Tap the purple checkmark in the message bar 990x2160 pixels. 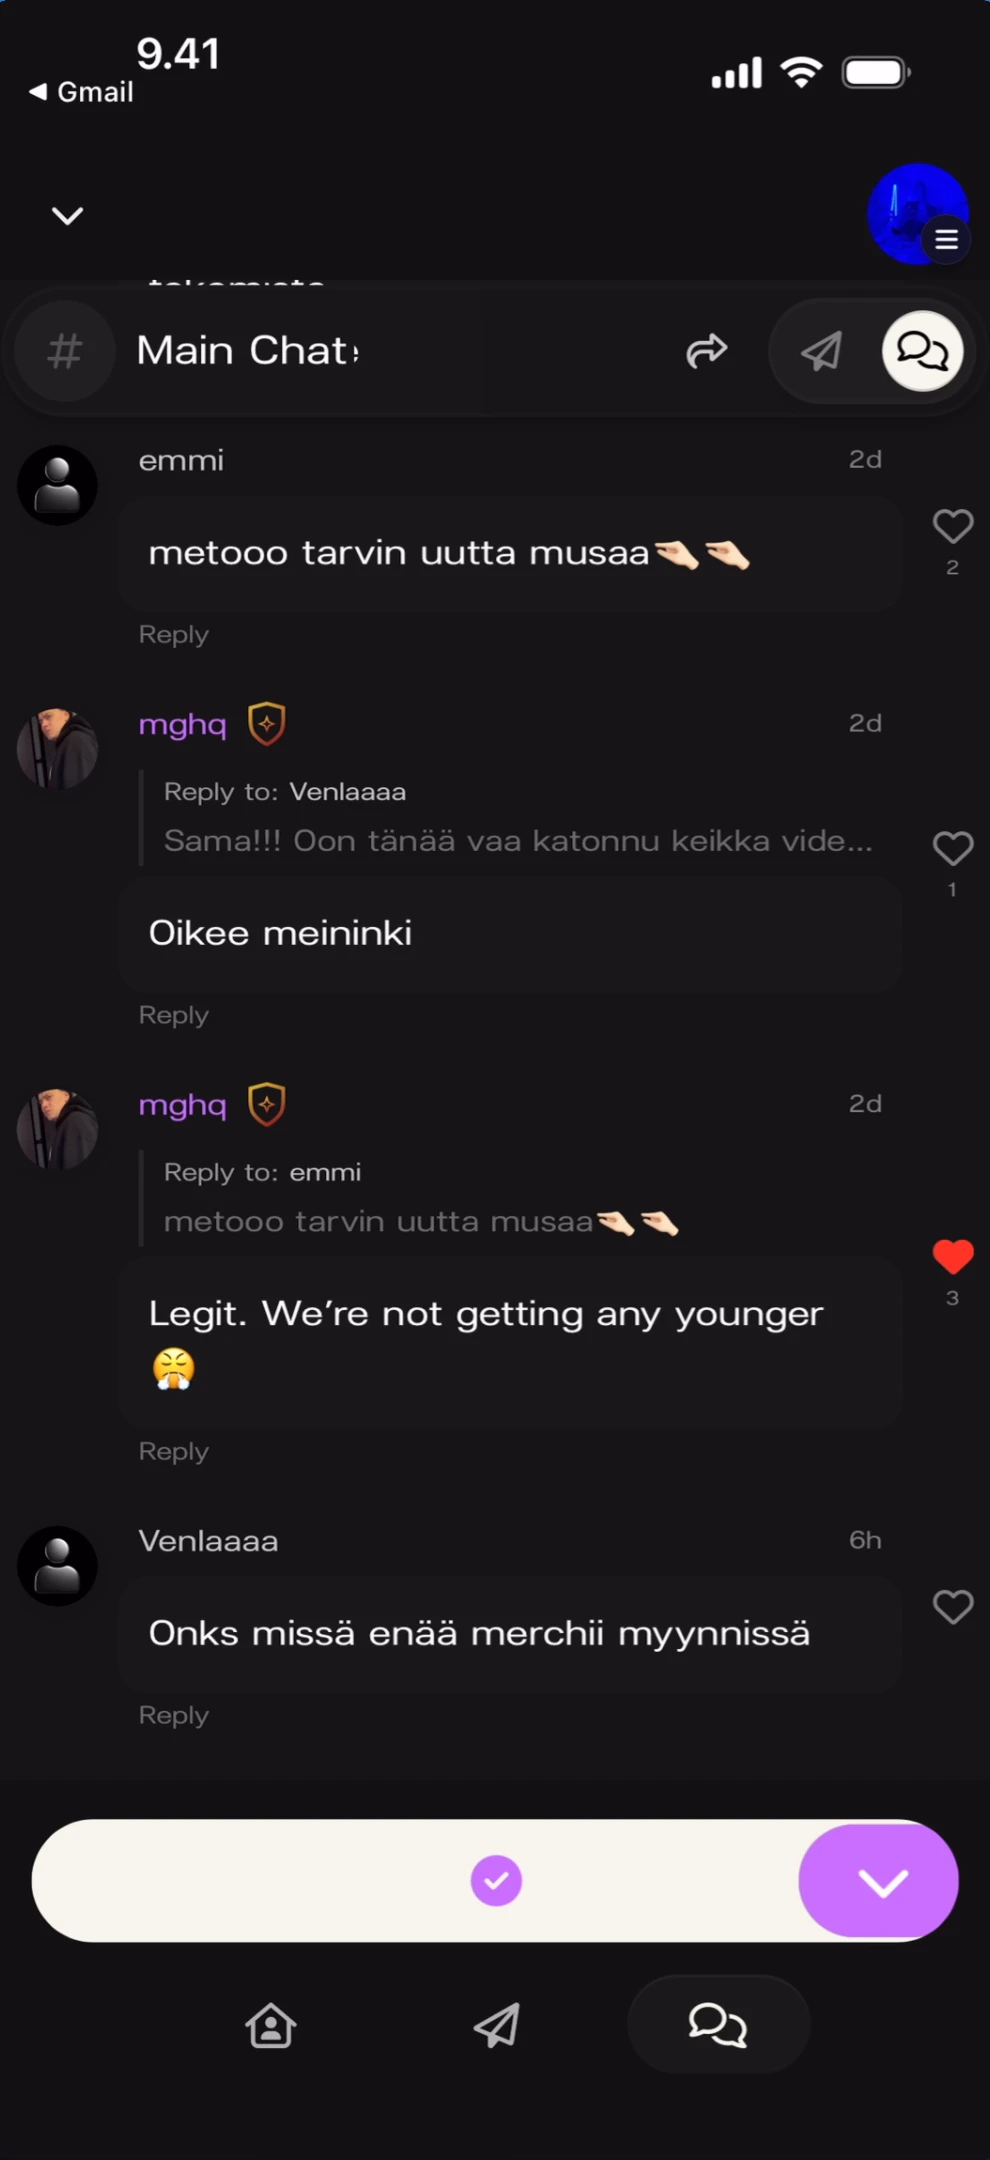click(x=496, y=1880)
